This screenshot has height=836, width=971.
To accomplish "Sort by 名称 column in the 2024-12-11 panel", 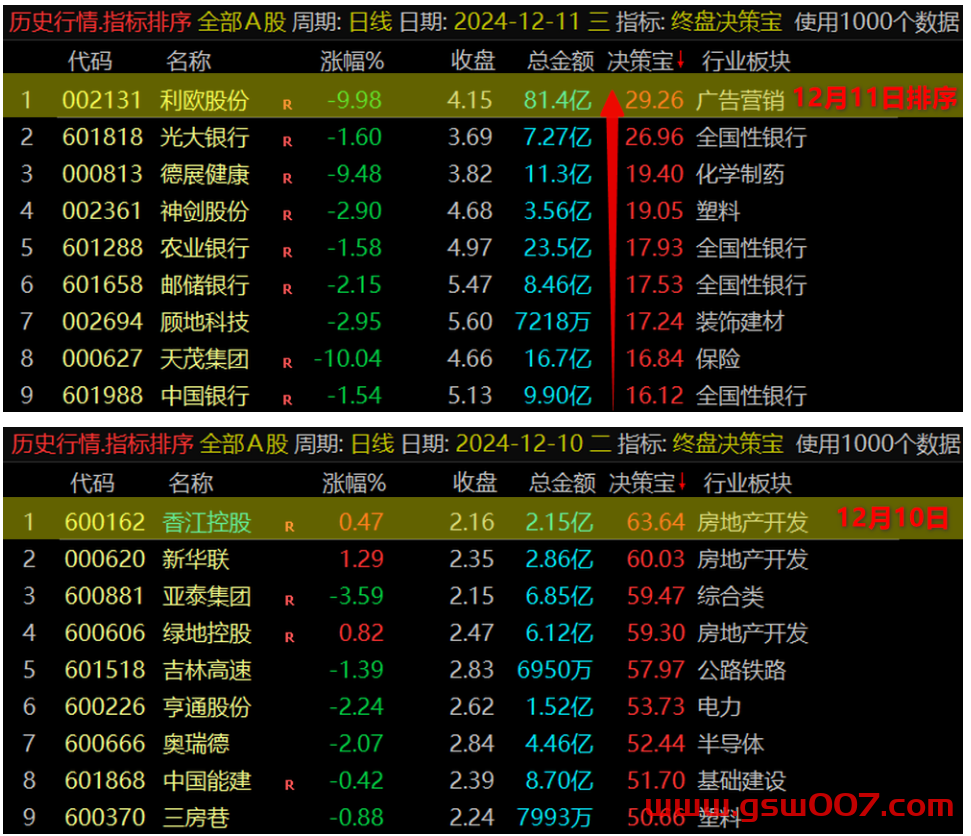I will click(x=188, y=61).
